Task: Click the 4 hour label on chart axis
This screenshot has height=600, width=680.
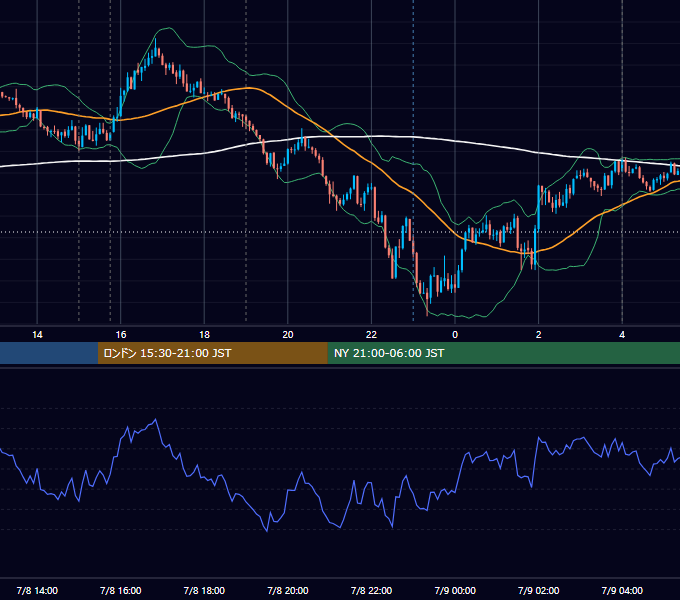Action: [x=622, y=335]
